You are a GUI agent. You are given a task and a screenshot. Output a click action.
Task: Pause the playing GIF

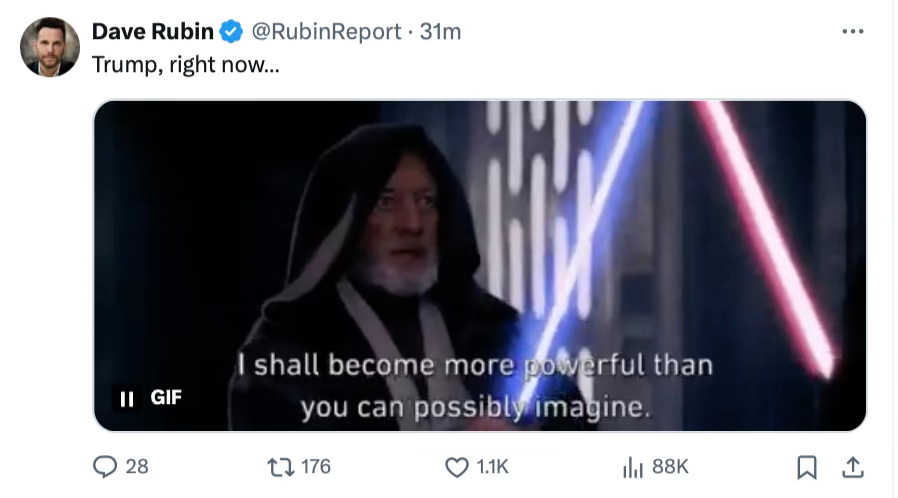click(x=127, y=398)
